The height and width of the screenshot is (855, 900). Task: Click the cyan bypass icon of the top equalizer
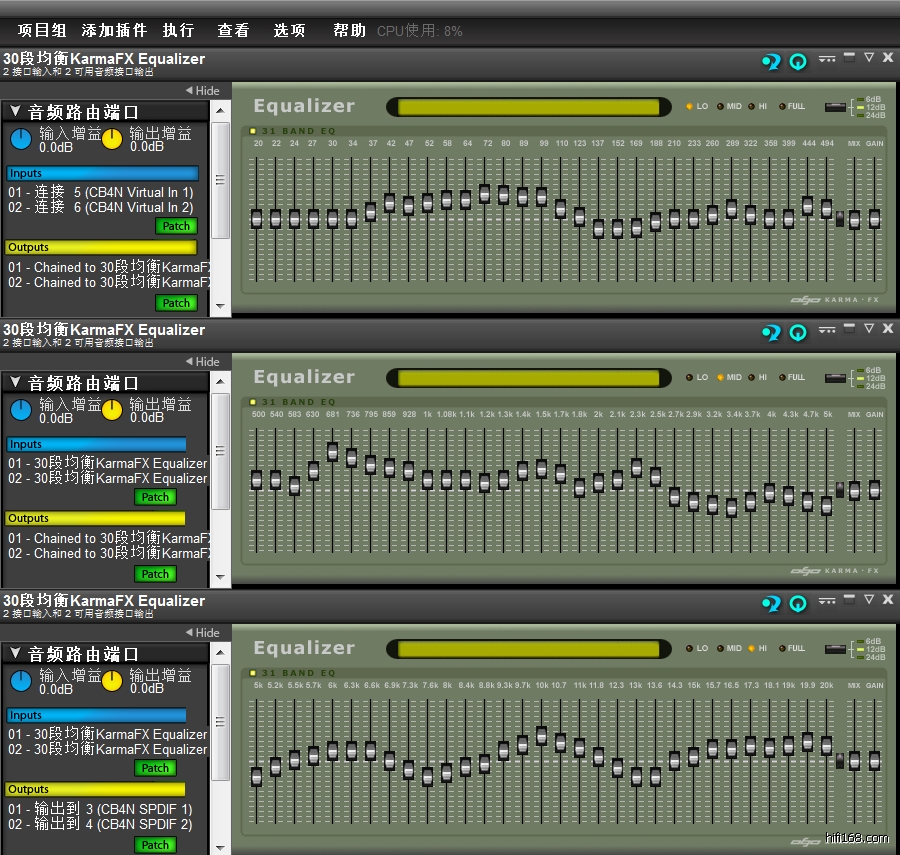pyautogui.click(x=770, y=61)
